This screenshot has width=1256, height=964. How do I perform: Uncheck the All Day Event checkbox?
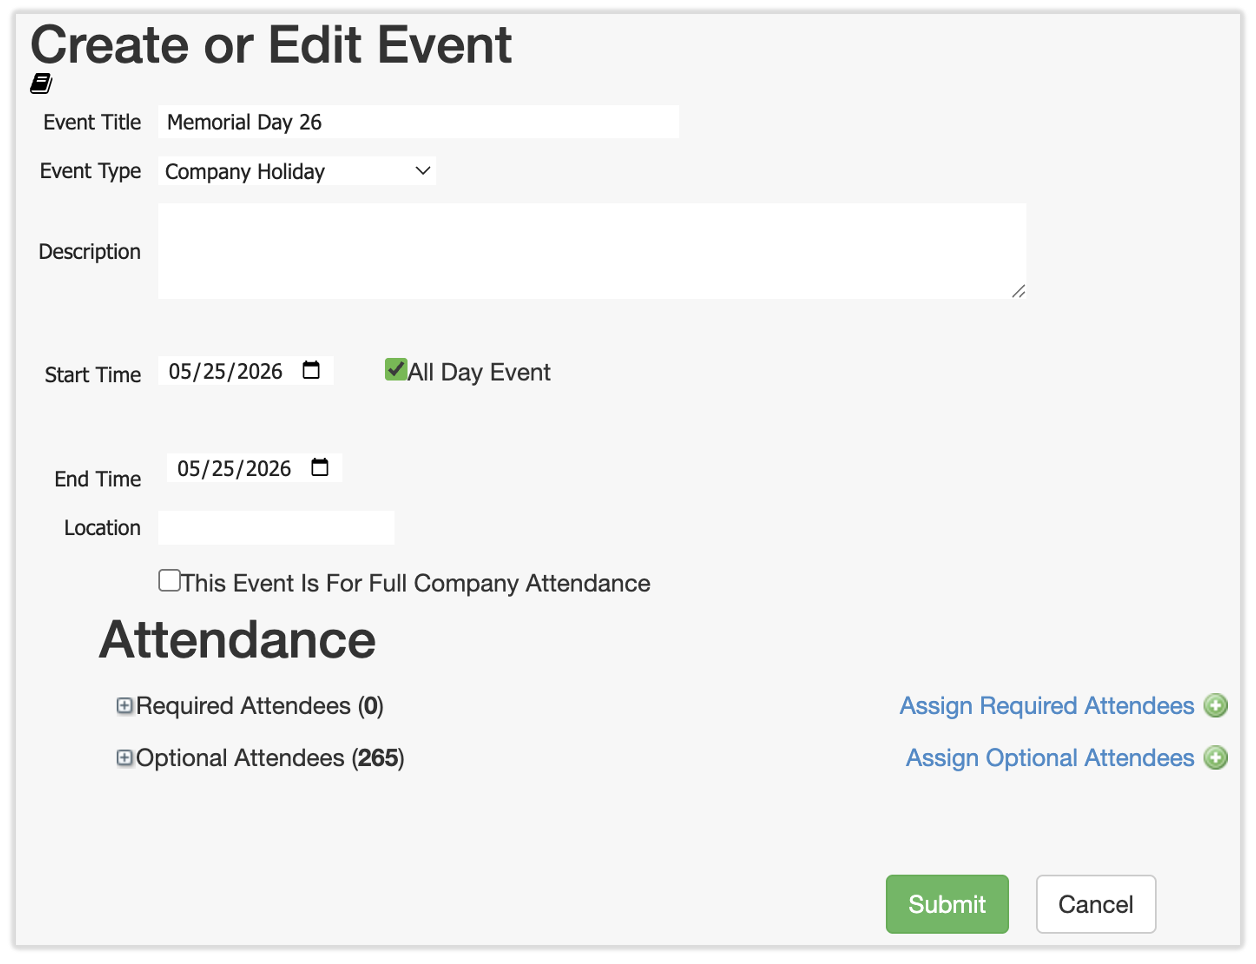(x=396, y=371)
